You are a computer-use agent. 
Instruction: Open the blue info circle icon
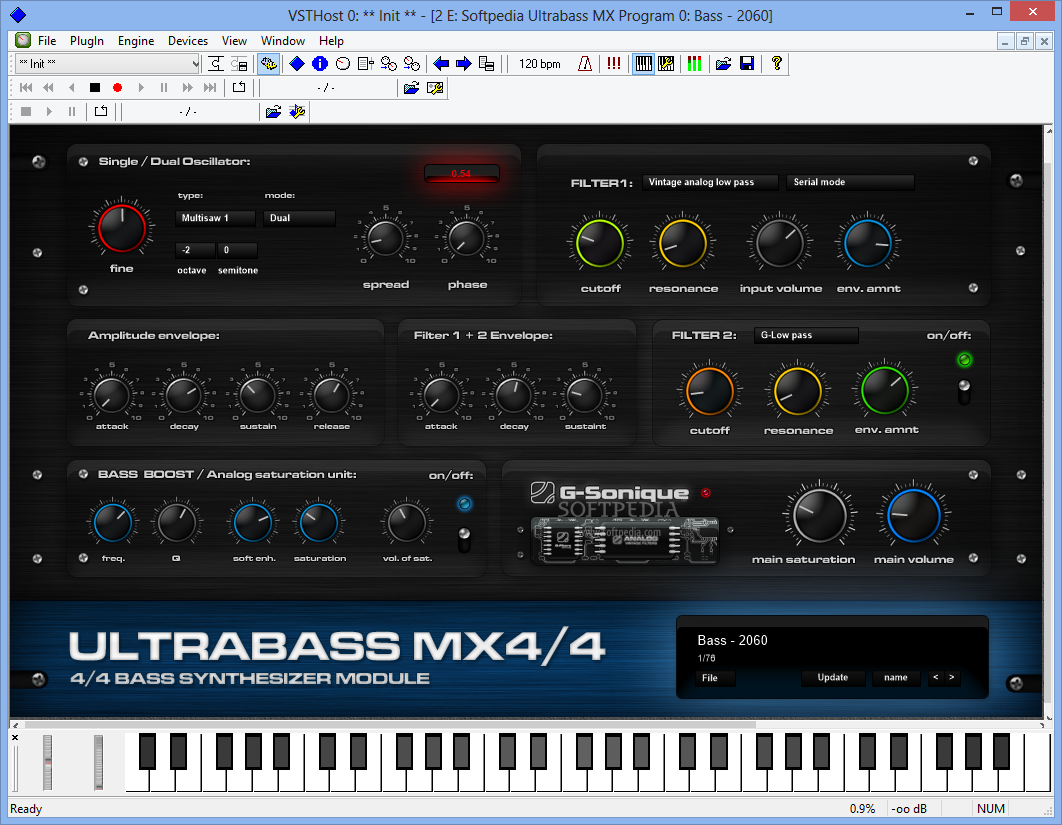tap(320, 64)
